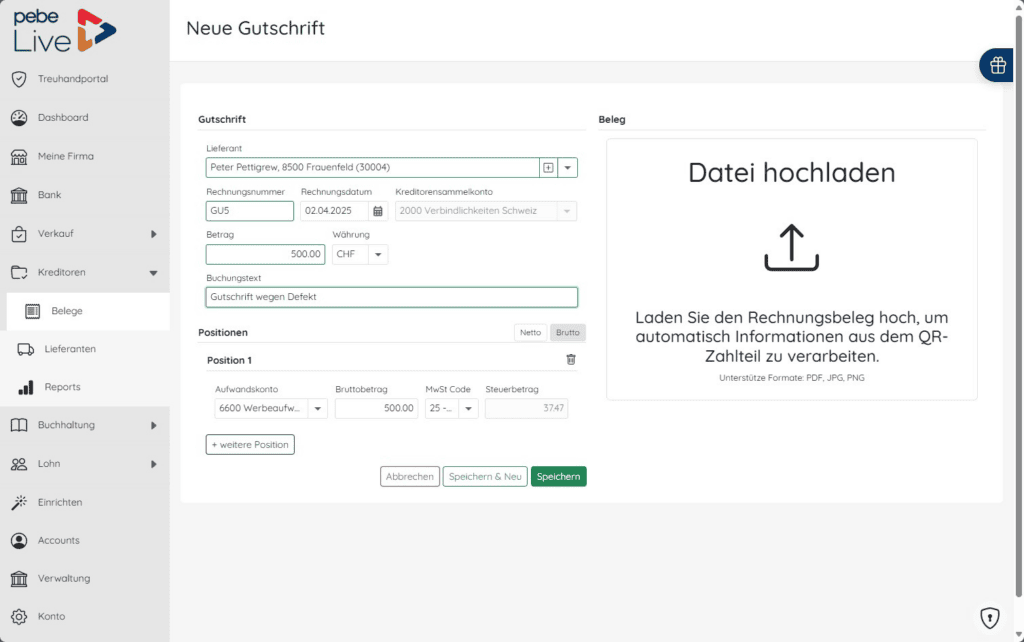
Task: Click the Verwaltung building icon
Action: click(19, 579)
